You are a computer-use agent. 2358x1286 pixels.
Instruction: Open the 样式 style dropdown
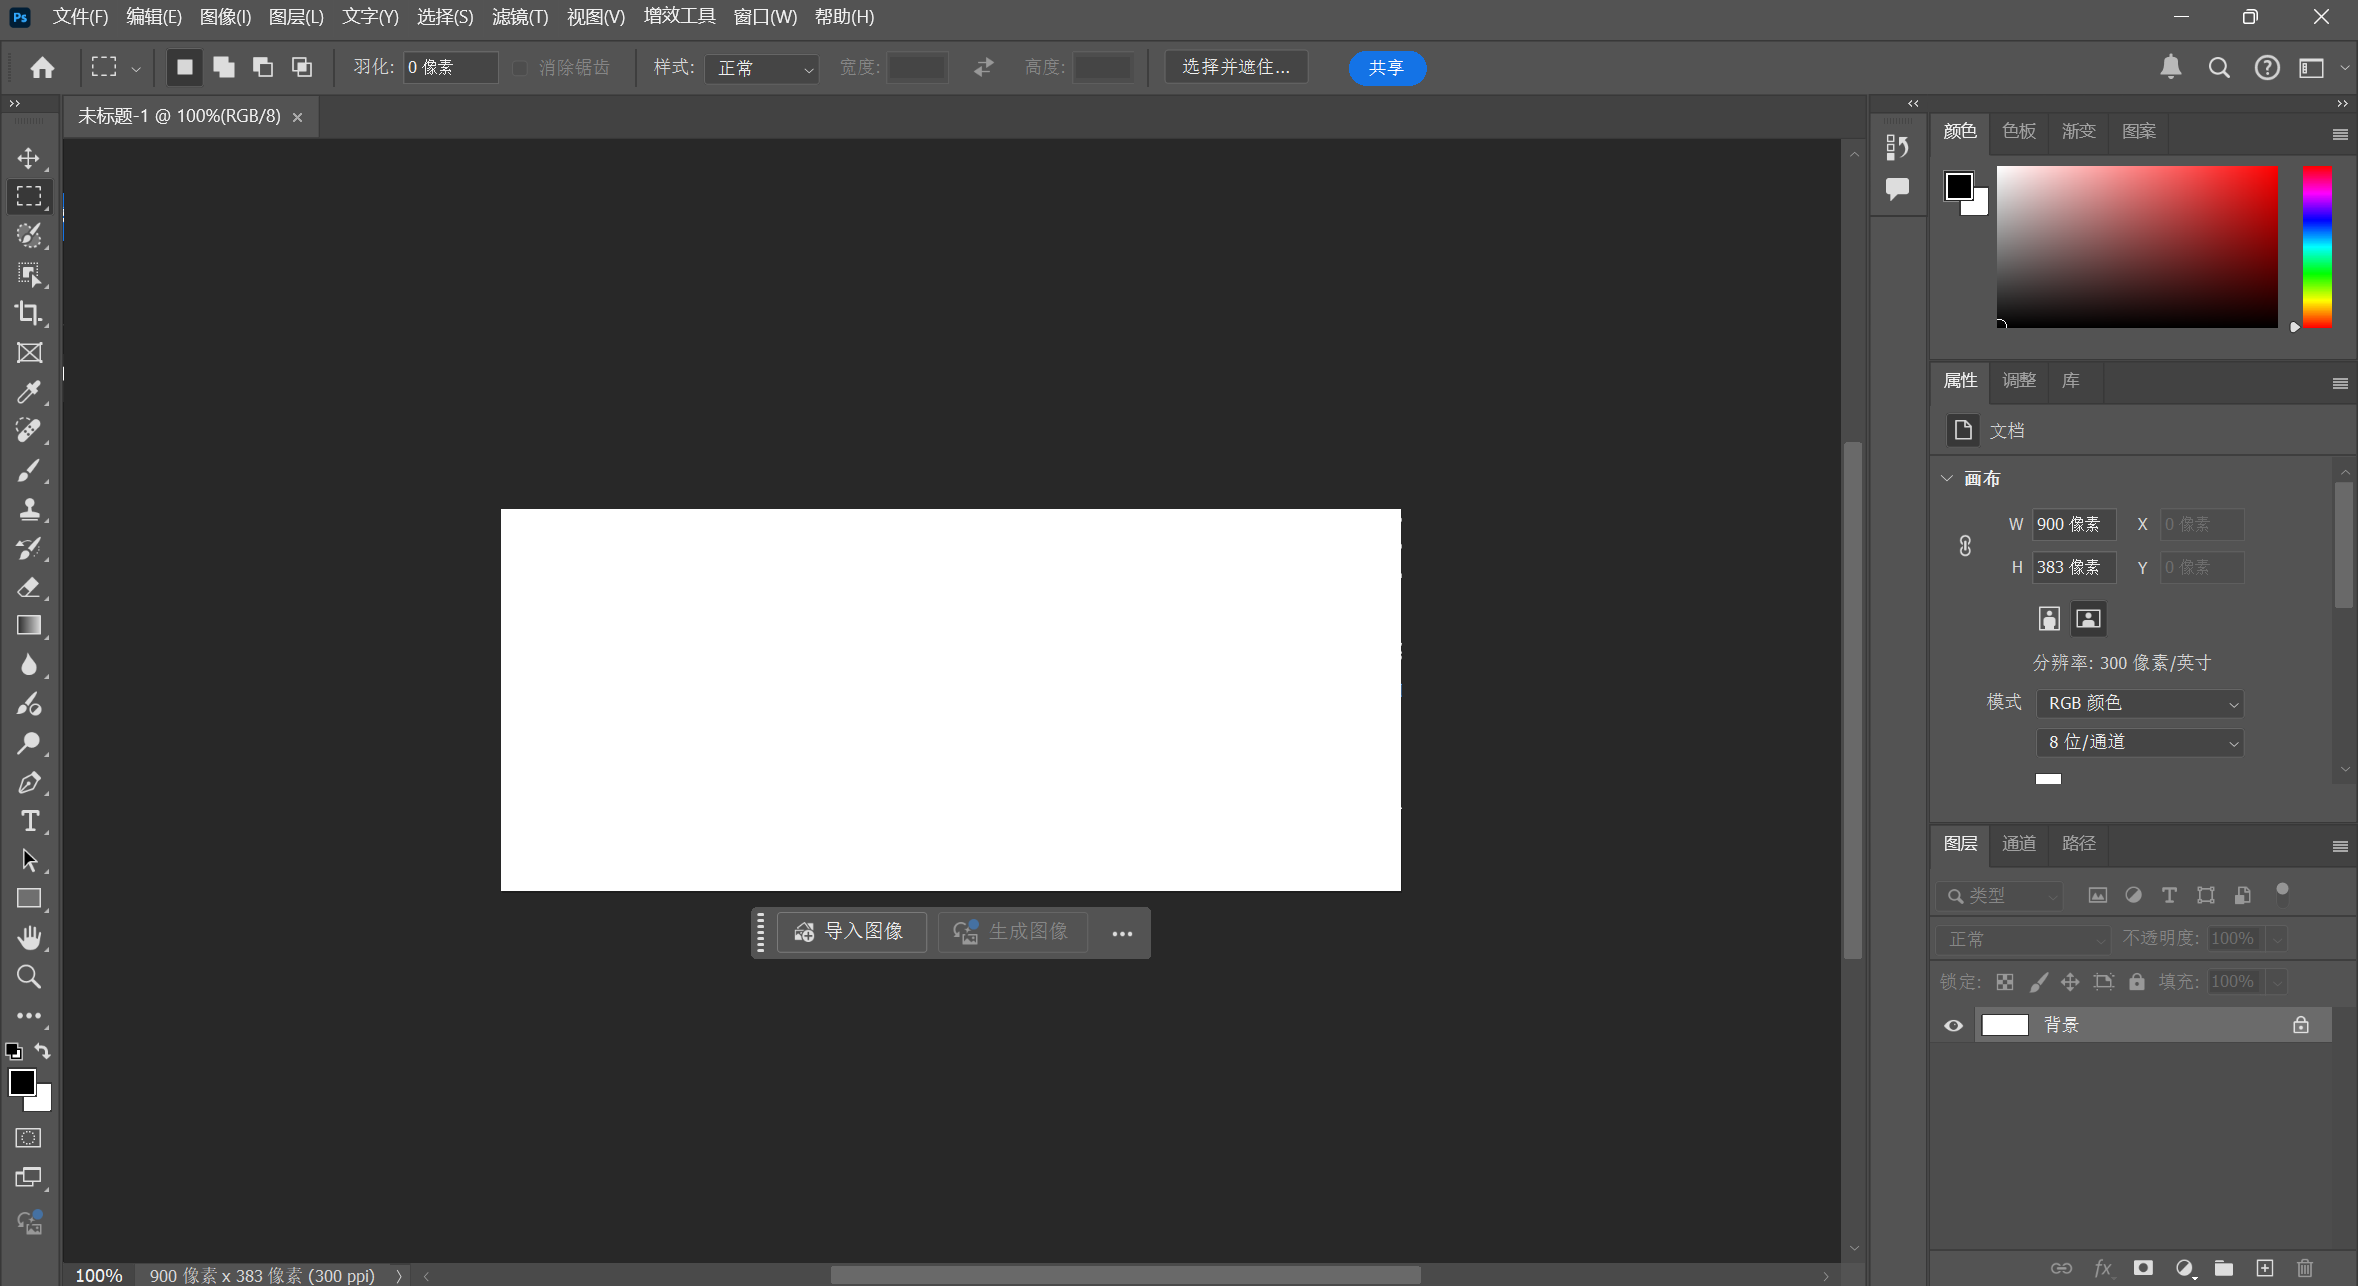pyautogui.click(x=761, y=68)
